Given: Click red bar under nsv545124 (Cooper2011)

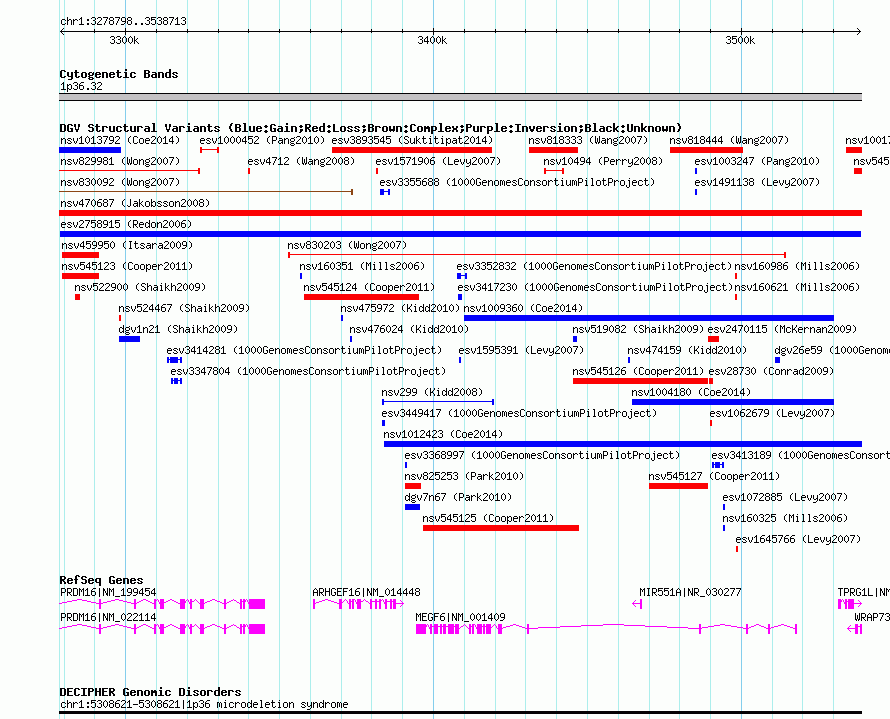Looking at the screenshot, I should pyautogui.click(x=361, y=297).
